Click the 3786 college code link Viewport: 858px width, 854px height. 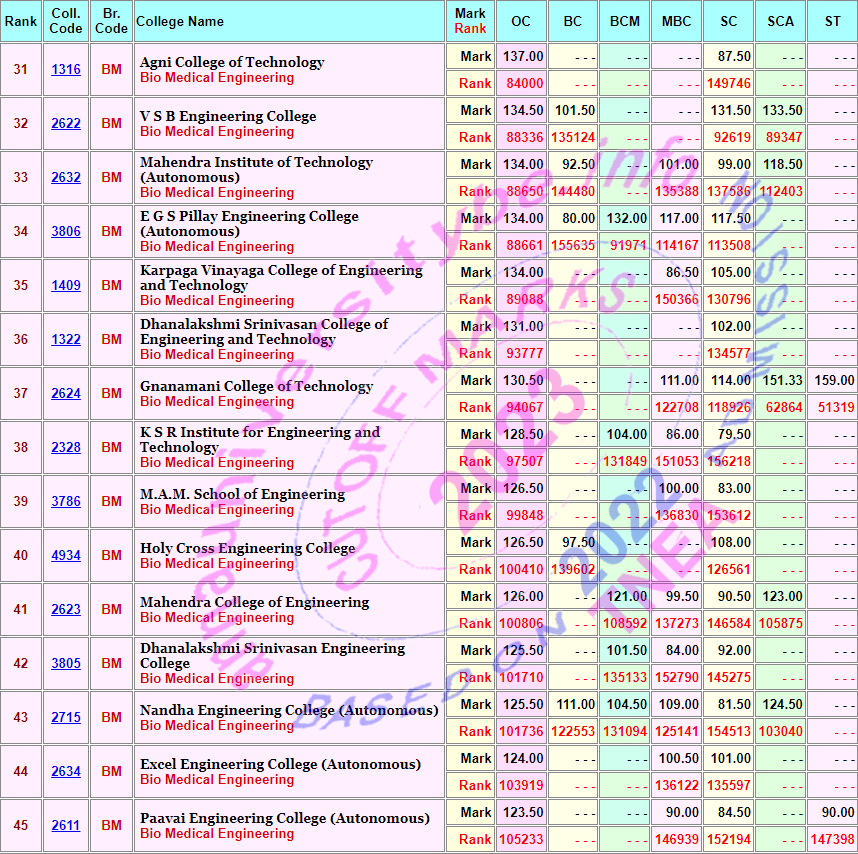tap(66, 502)
